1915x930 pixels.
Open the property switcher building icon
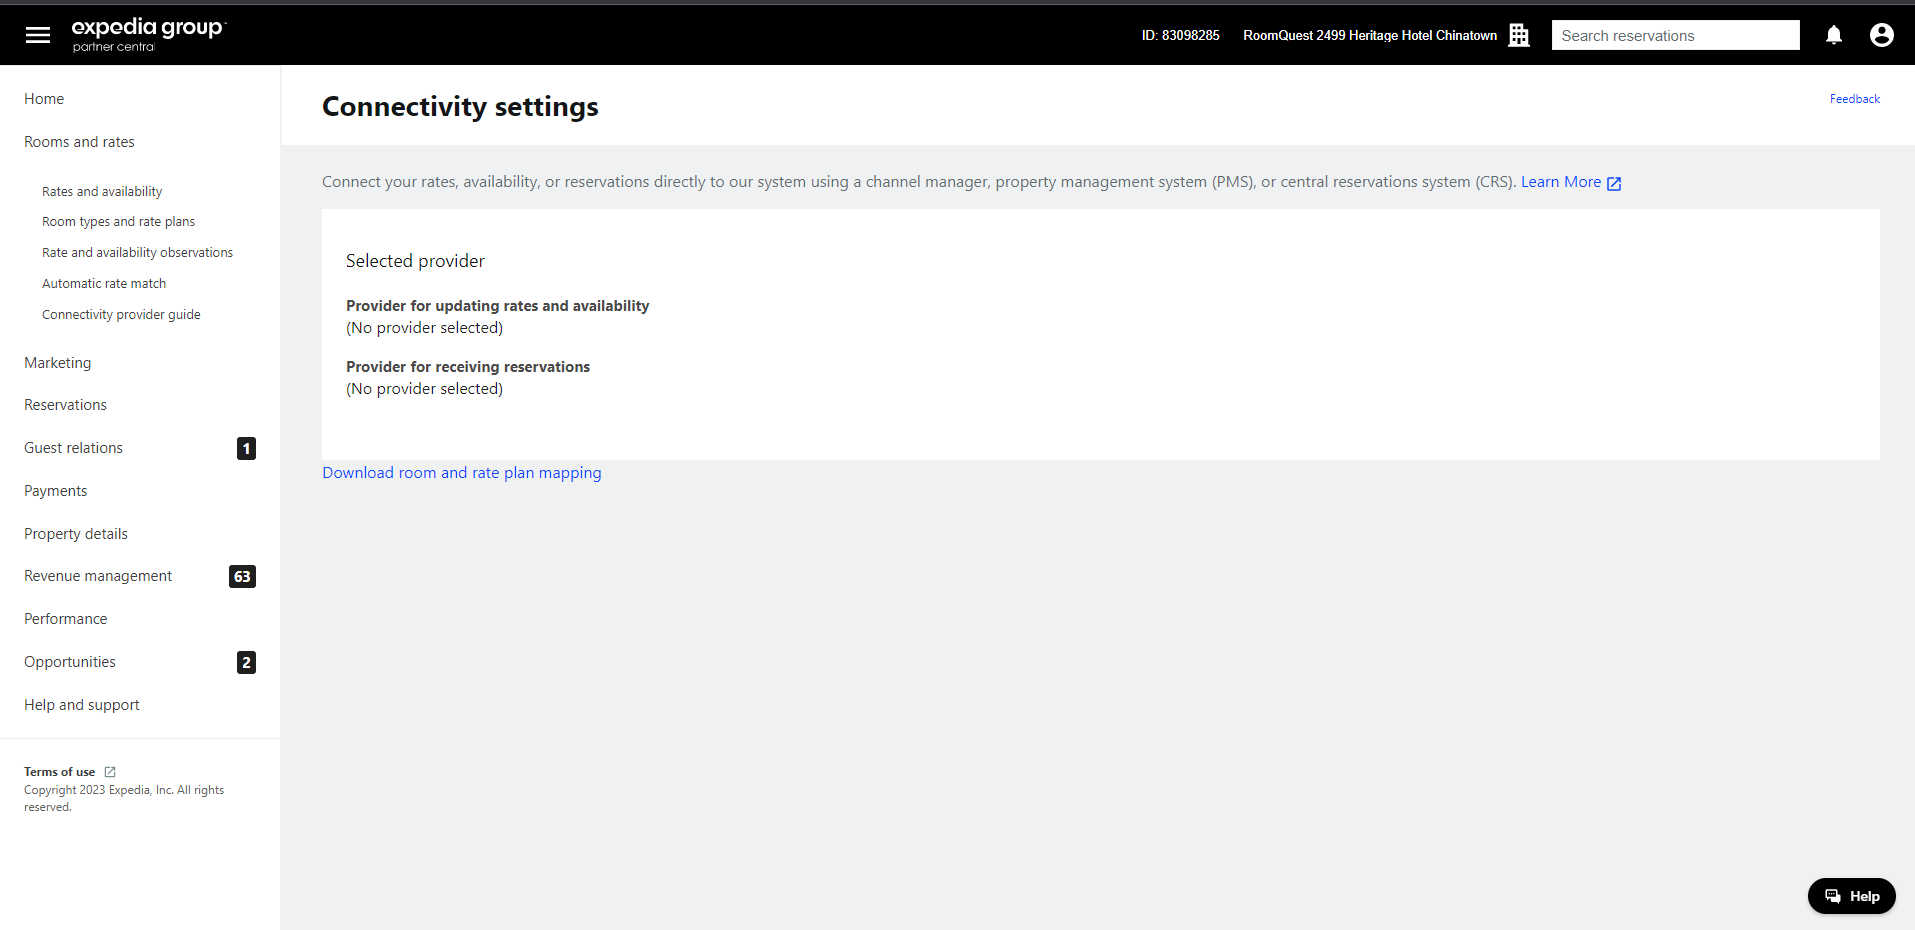tap(1519, 35)
